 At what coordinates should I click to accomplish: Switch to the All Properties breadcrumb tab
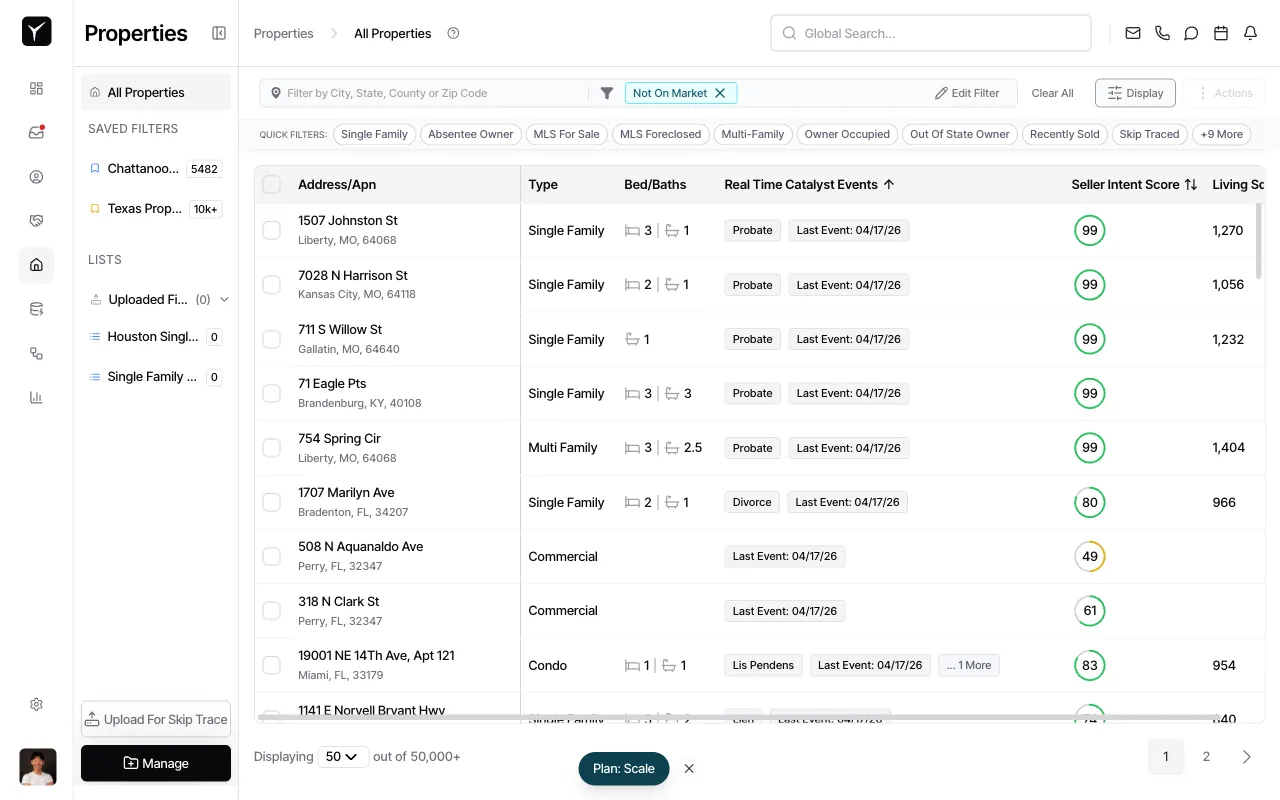click(392, 33)
